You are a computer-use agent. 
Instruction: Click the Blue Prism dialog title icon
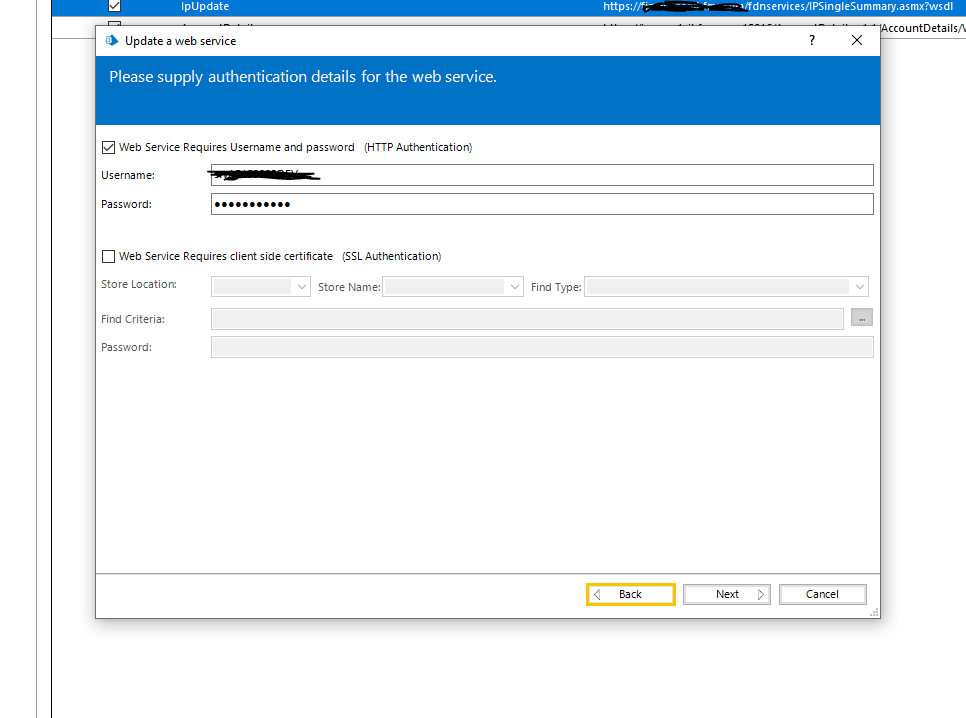click(112, 41)
